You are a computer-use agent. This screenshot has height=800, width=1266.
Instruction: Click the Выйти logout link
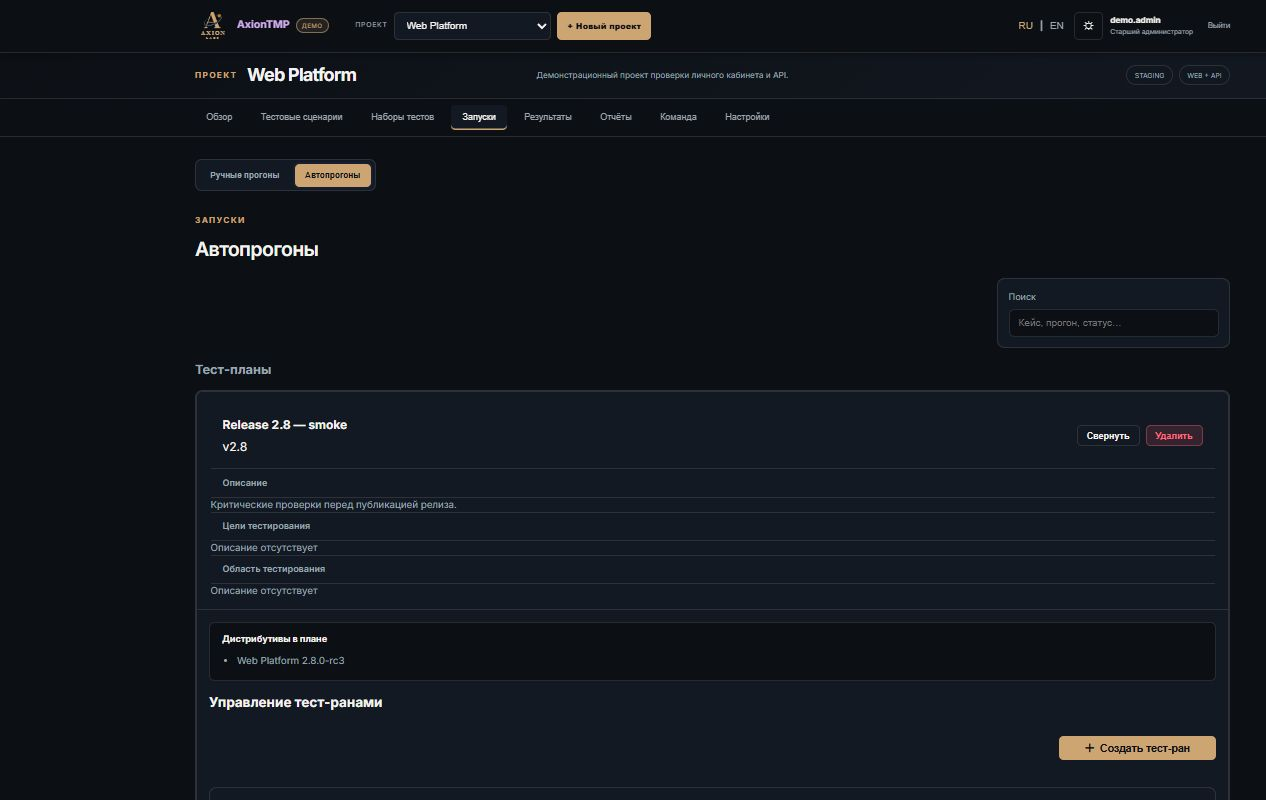[1219, 26]
